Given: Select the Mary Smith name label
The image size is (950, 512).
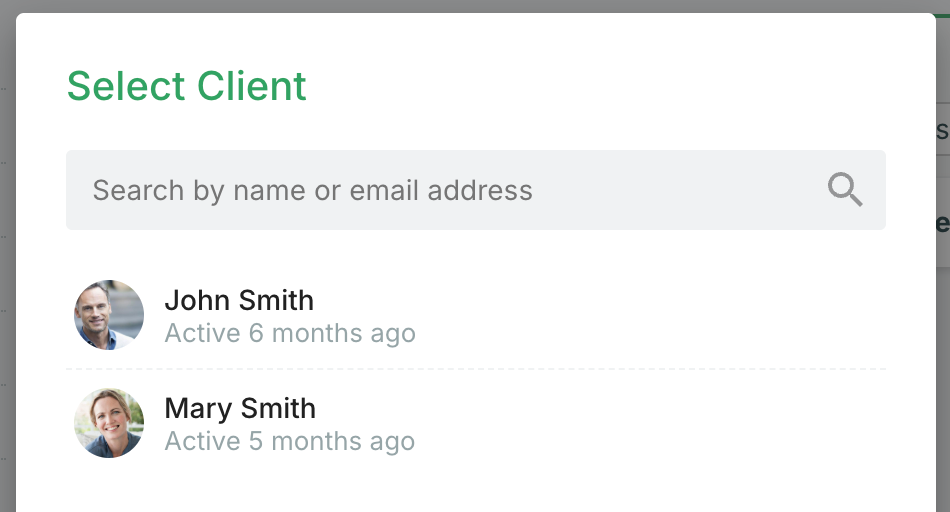Looking at the screenshot, I should click(240, 408).
